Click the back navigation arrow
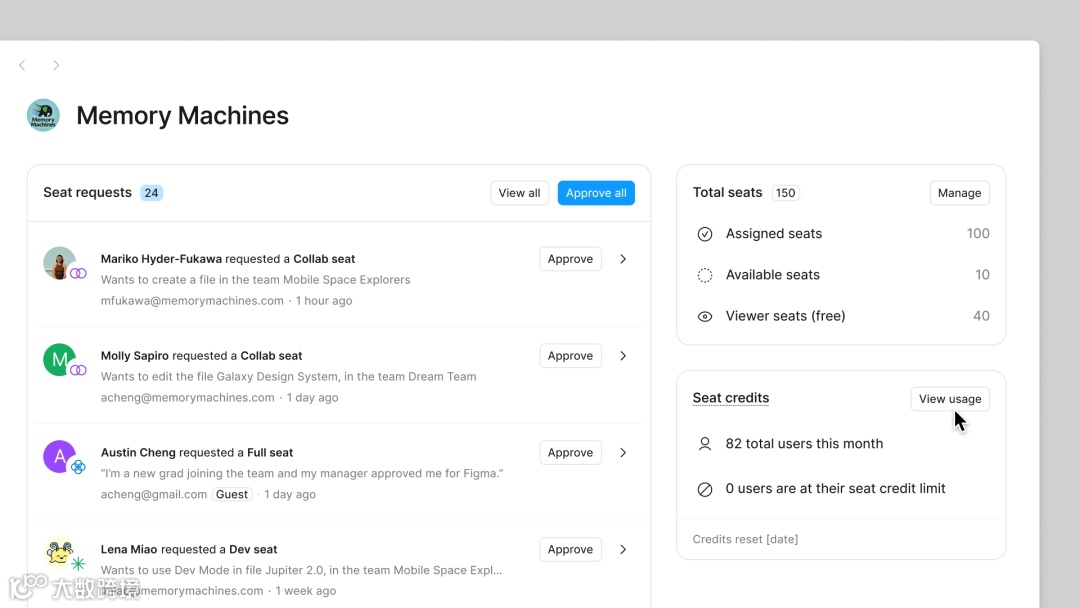The height and width of the screenshot is (608, 1080). (22, 65)
